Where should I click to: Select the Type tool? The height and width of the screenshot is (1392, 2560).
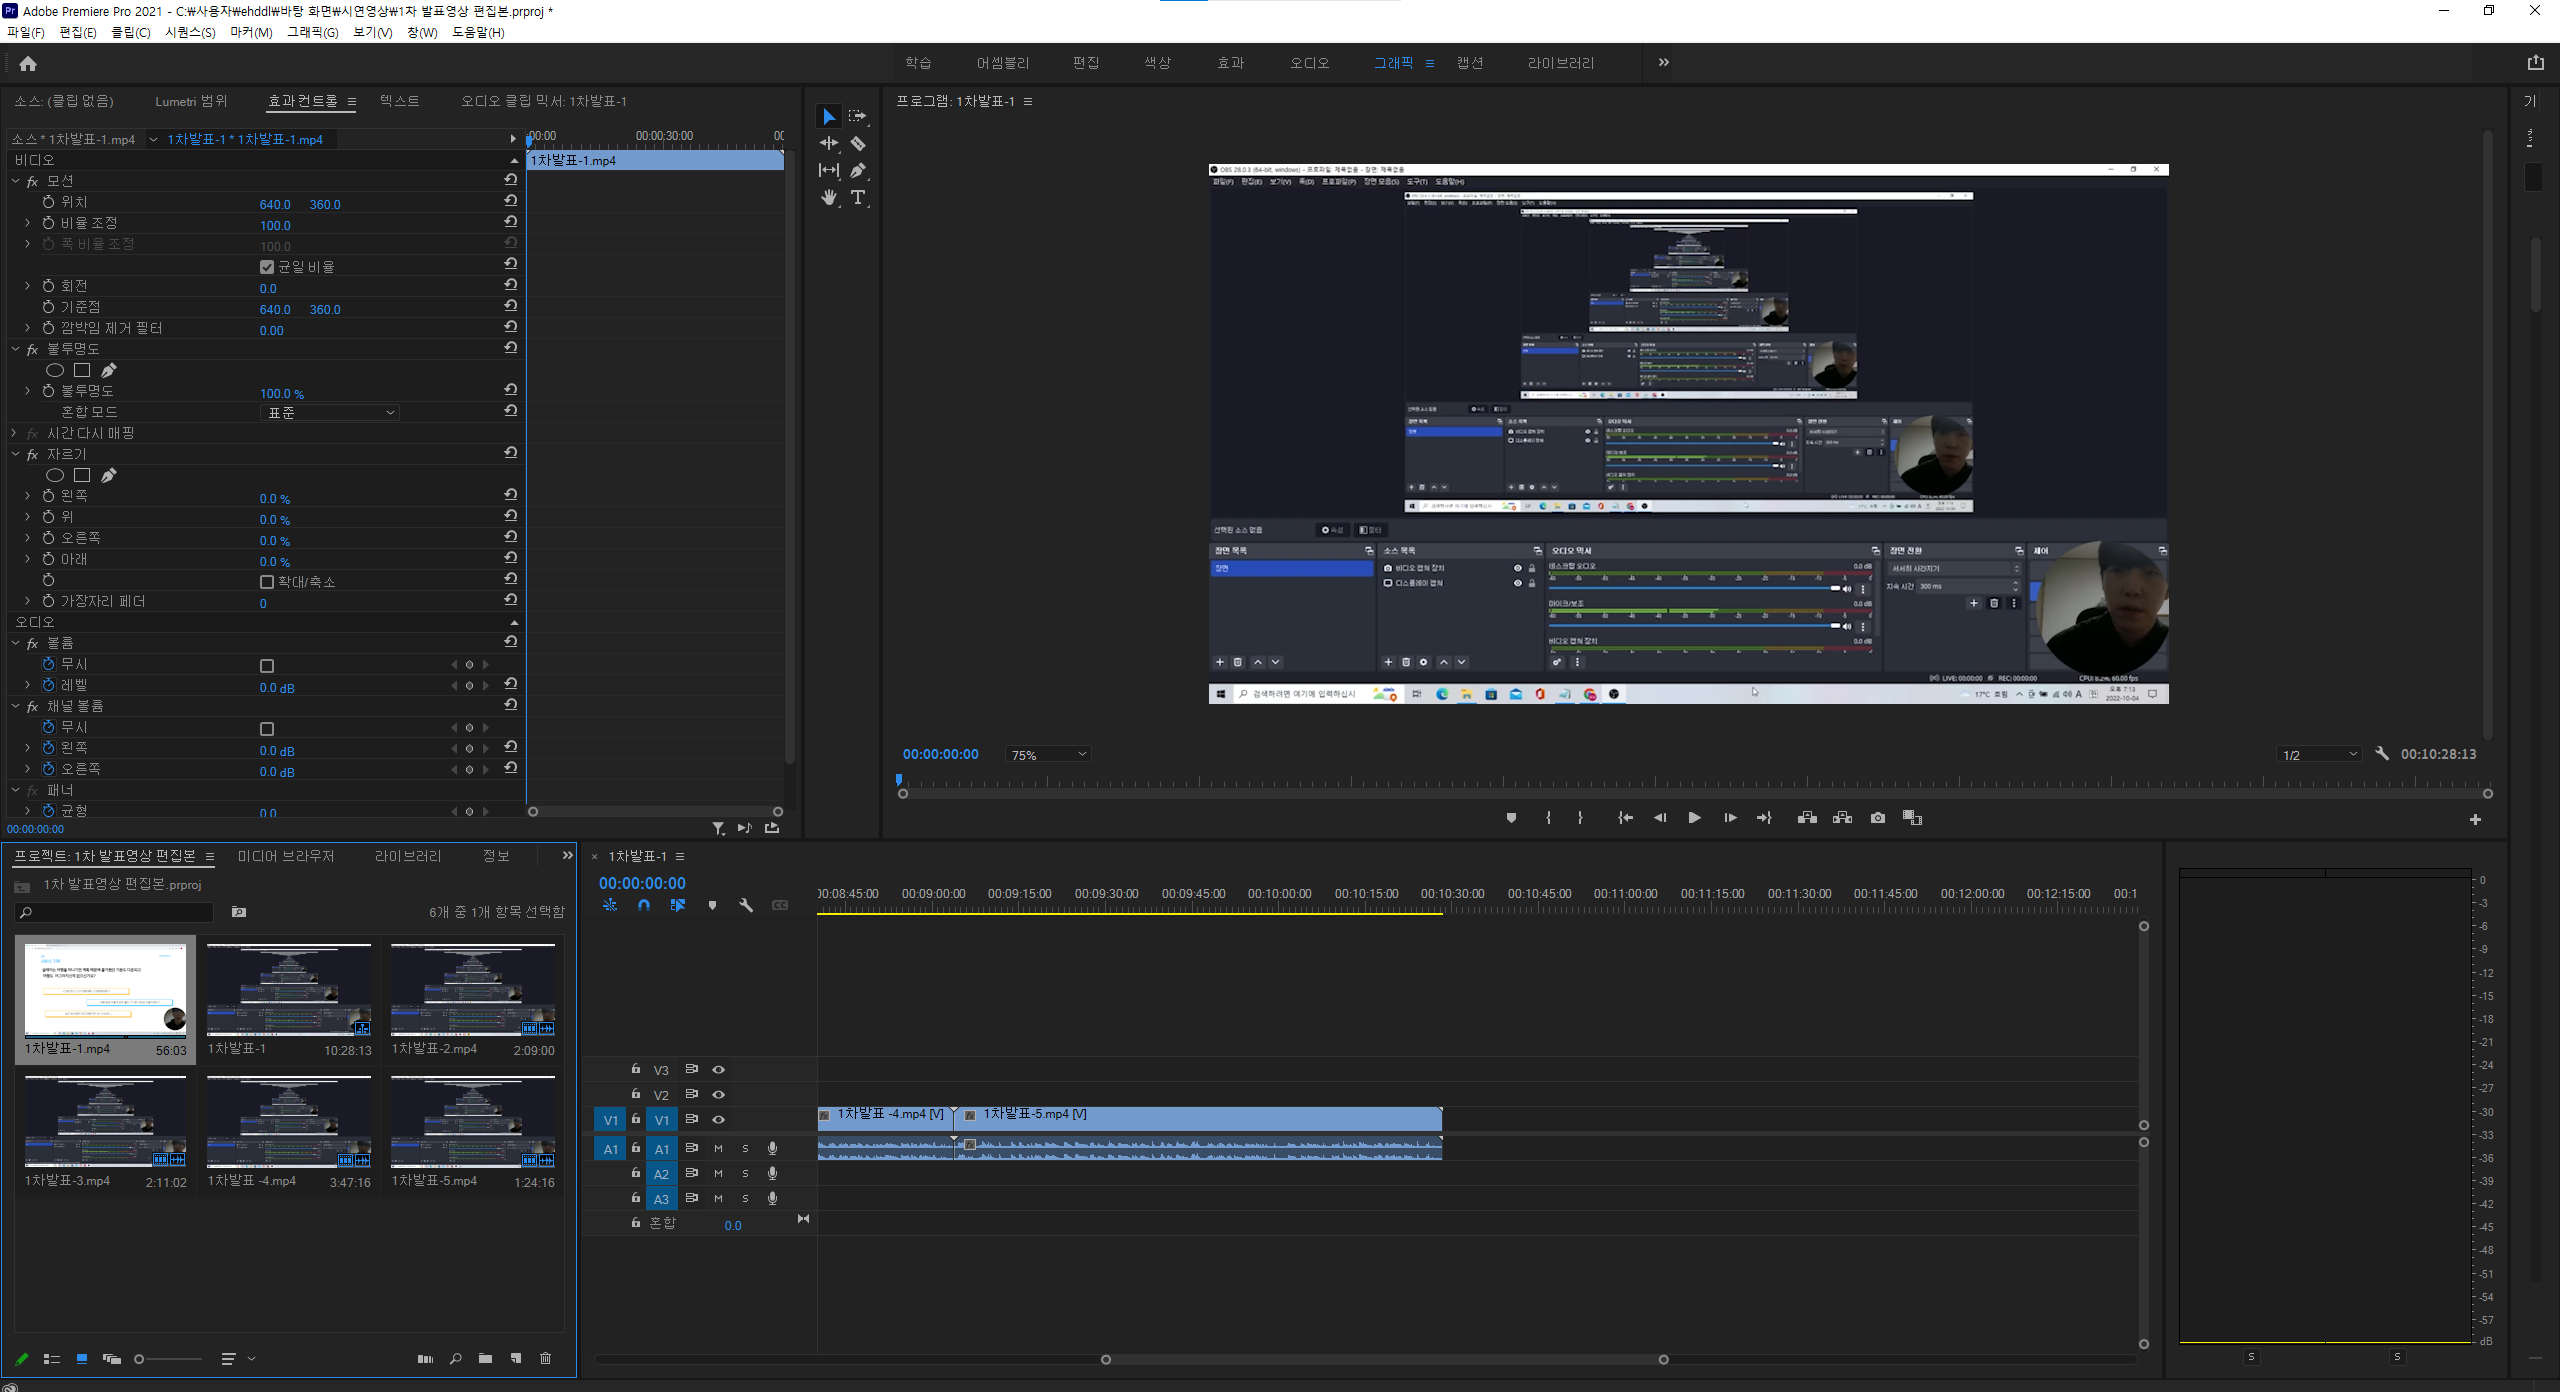(858, 197)
